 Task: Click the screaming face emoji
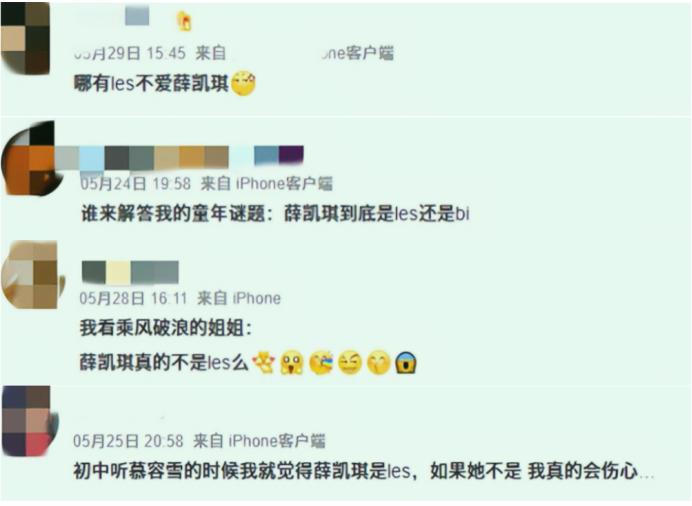[x=406, y=363]
